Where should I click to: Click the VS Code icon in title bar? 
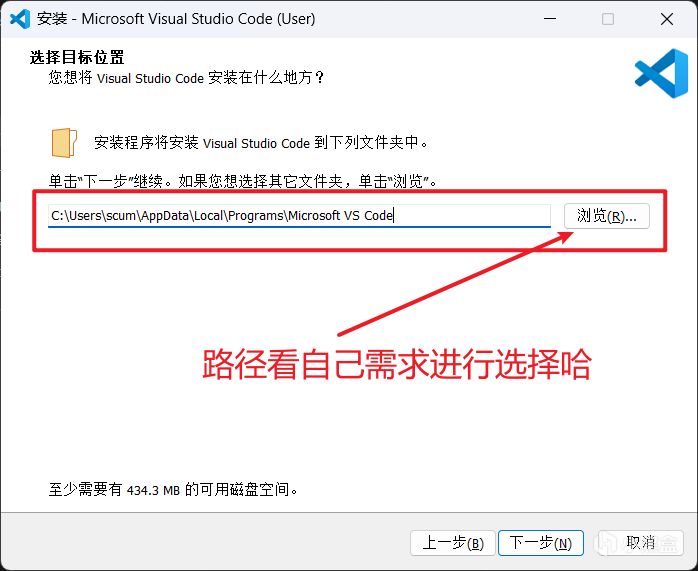[20, 19]
